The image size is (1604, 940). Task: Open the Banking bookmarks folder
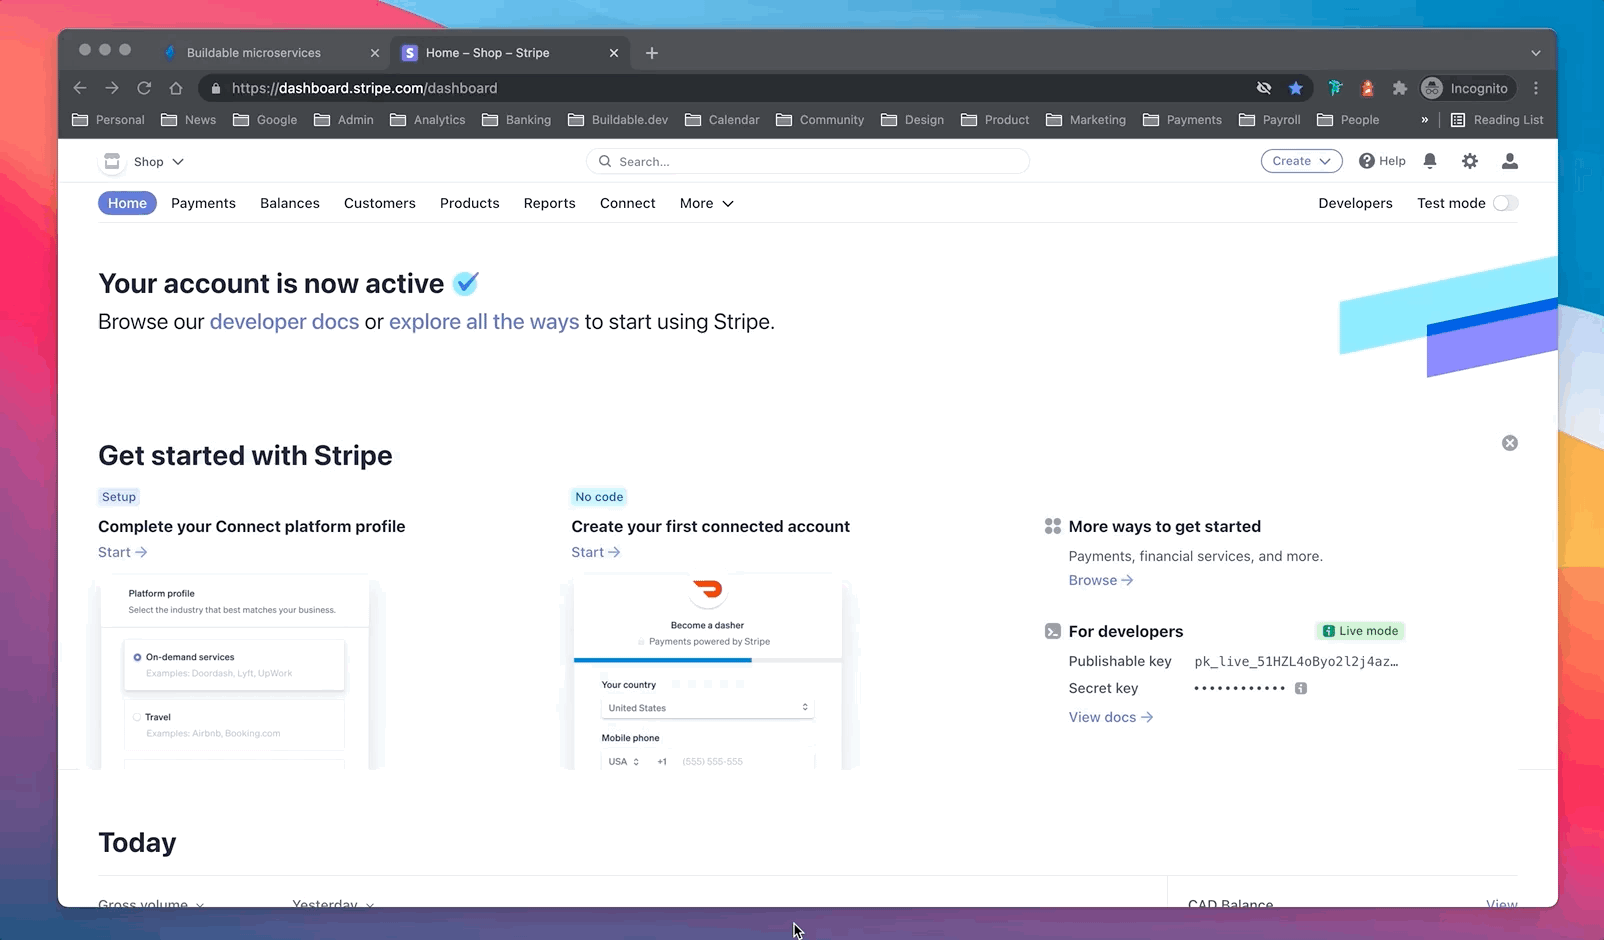click(516, 120)
